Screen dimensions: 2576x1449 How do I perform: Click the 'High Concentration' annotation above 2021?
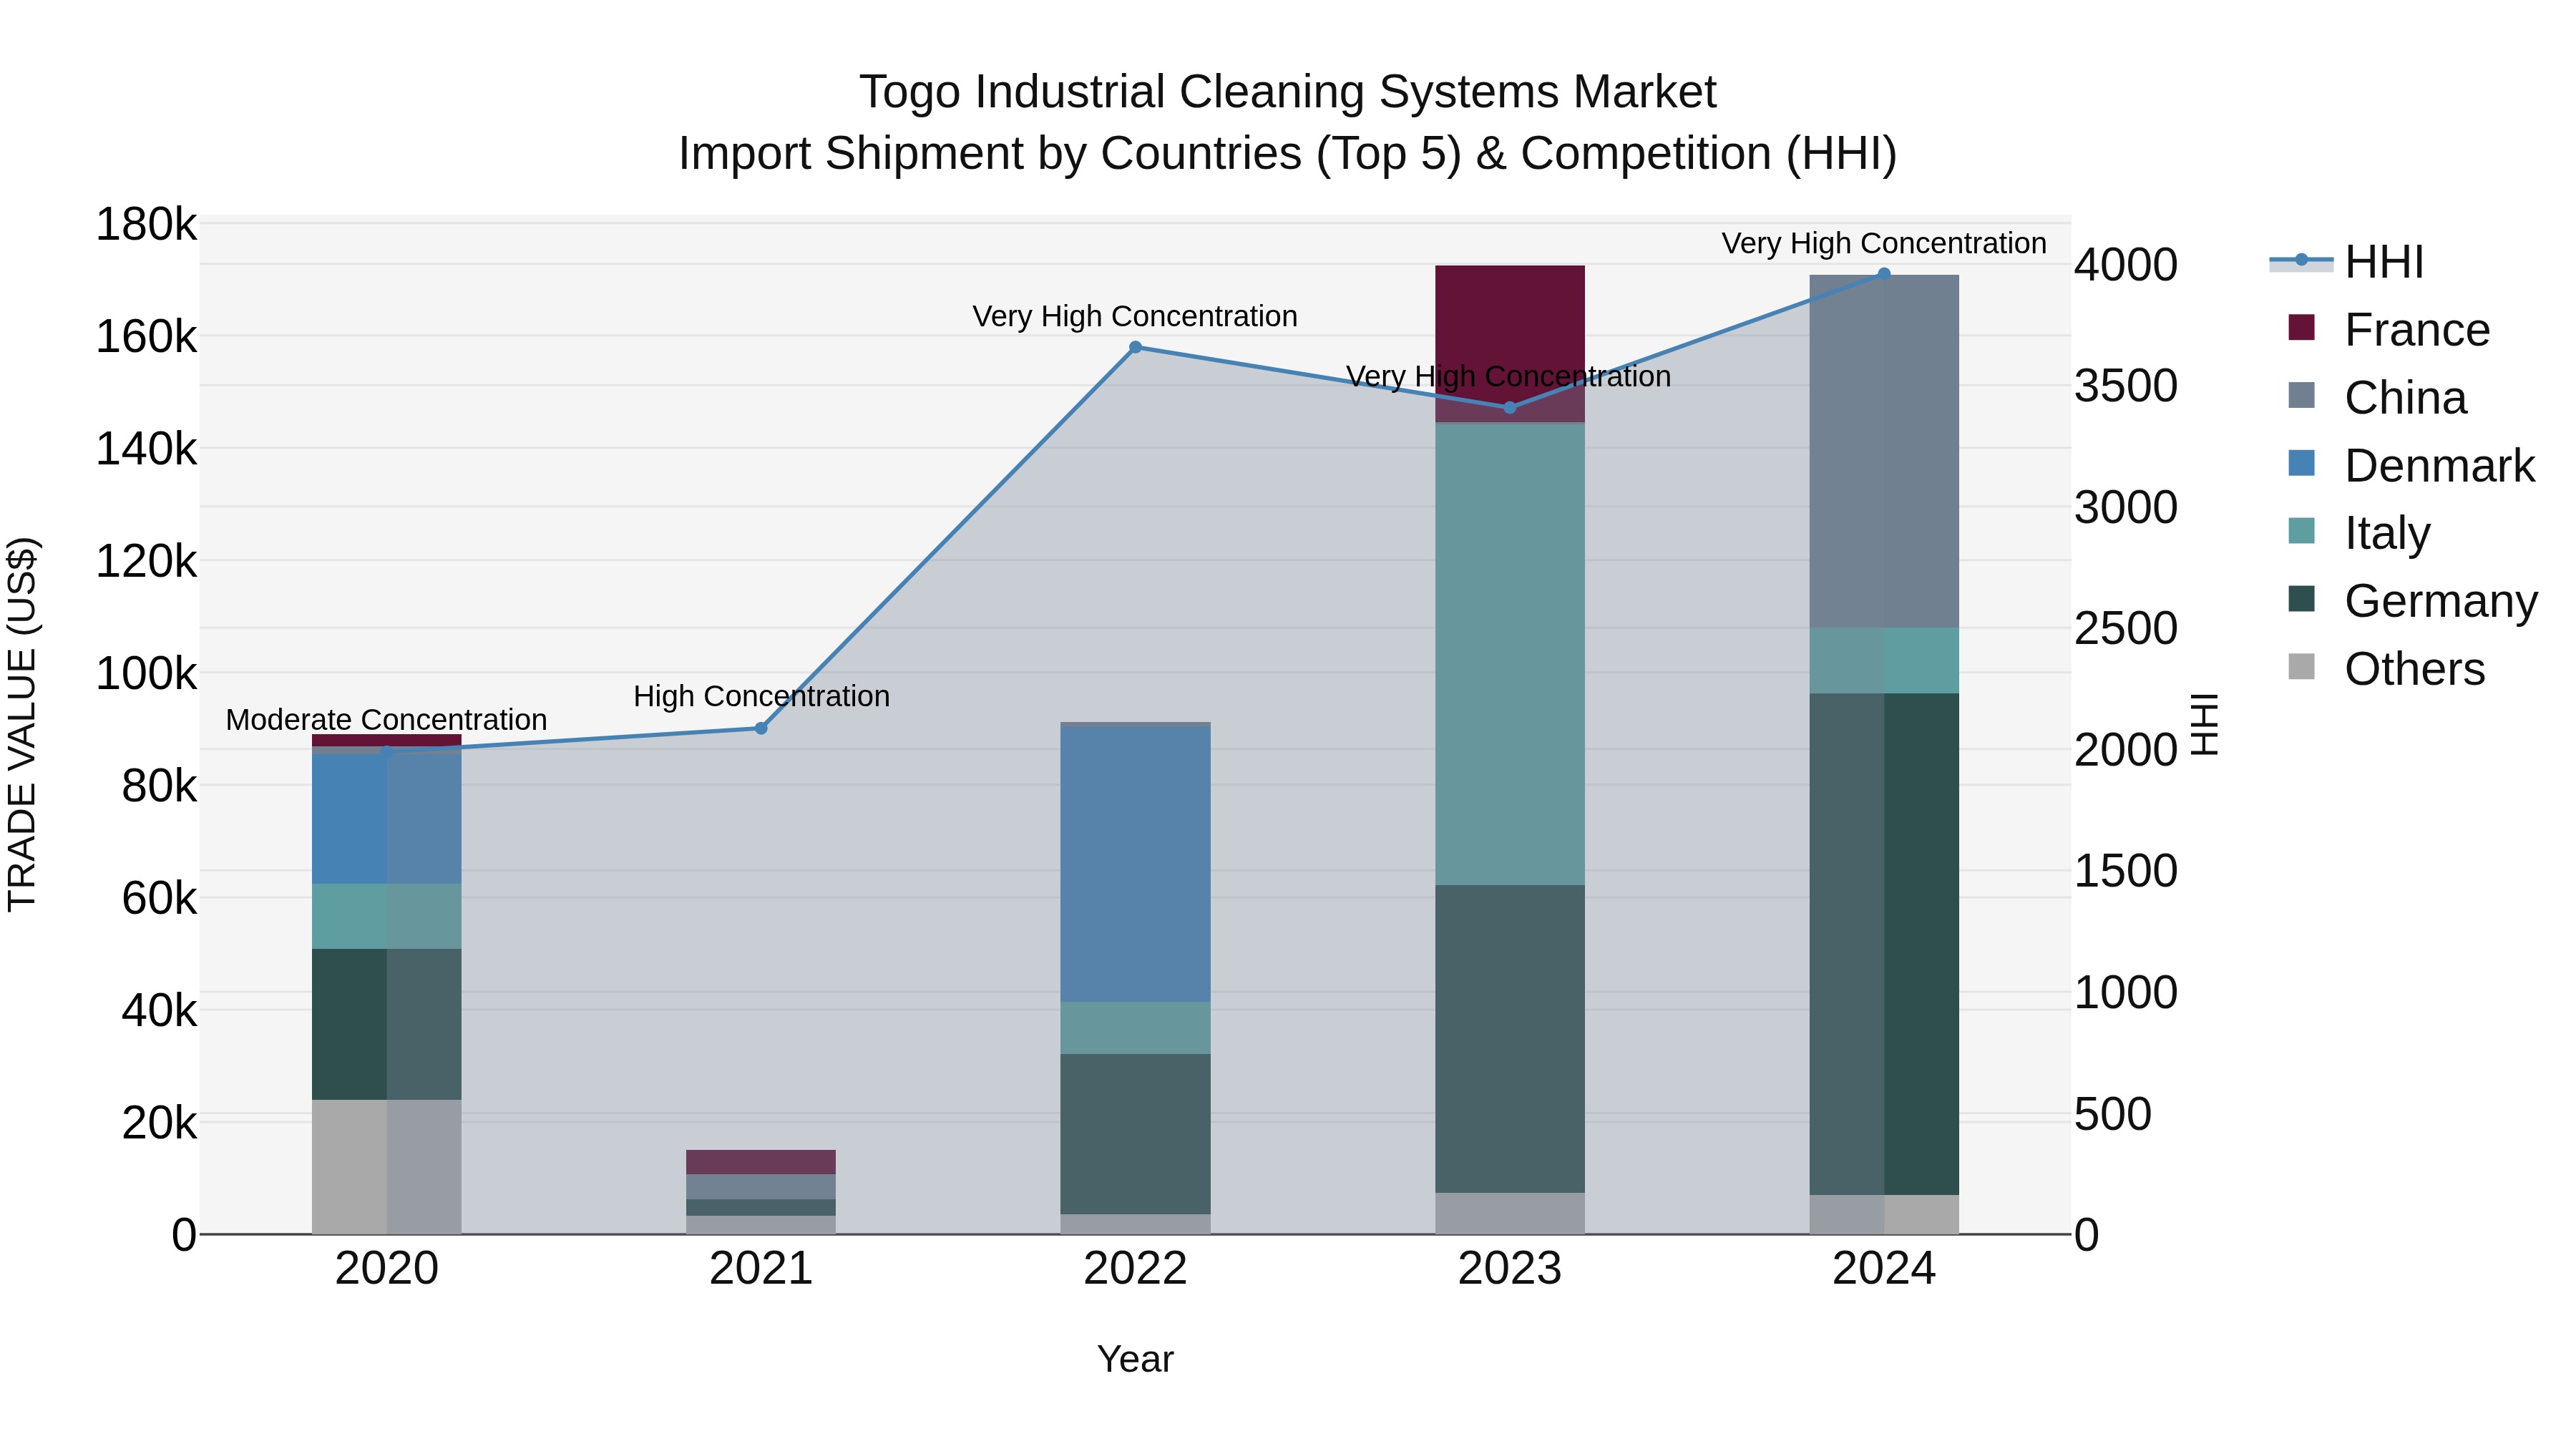761,696
